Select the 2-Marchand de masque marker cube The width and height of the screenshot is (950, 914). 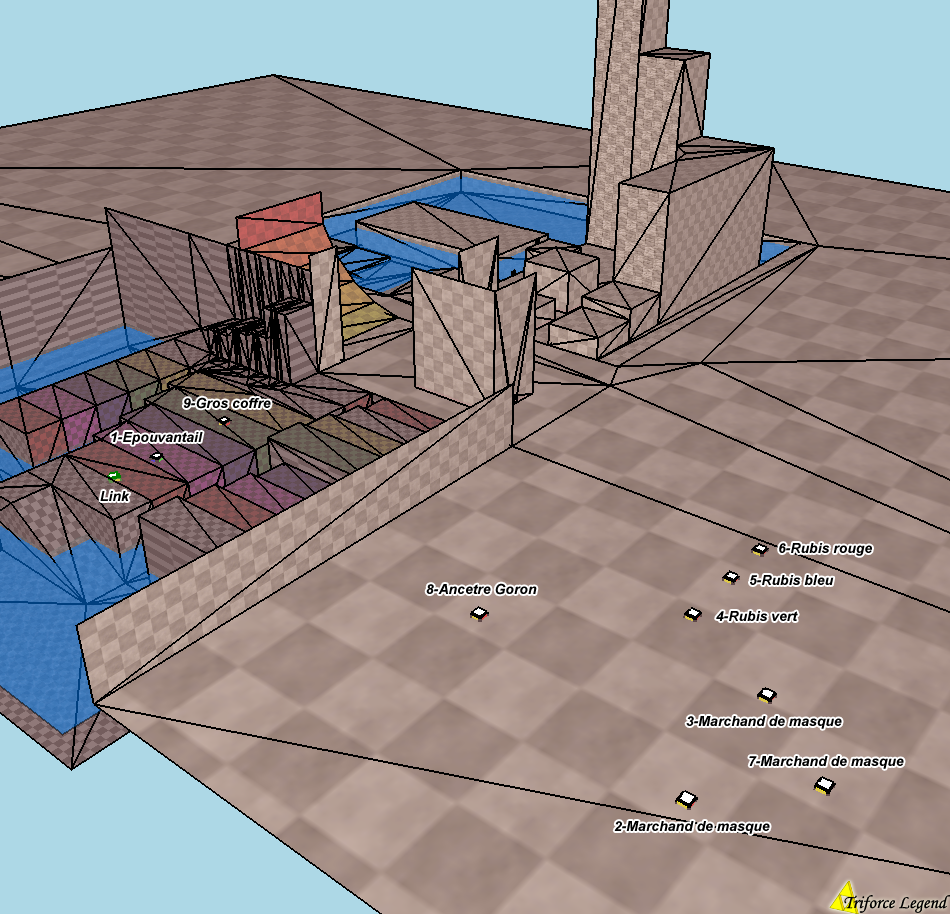tap(686, 800)
